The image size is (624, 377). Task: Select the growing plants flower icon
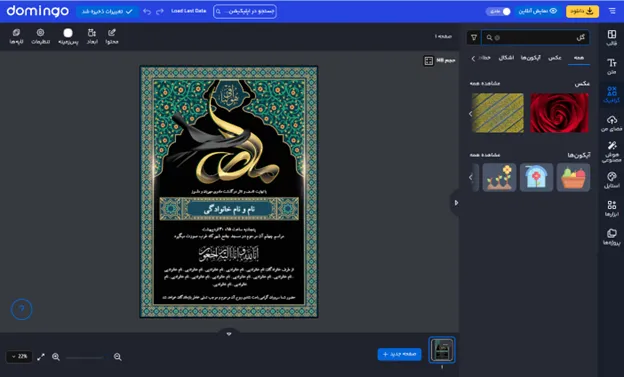click(x=499, y=177)
